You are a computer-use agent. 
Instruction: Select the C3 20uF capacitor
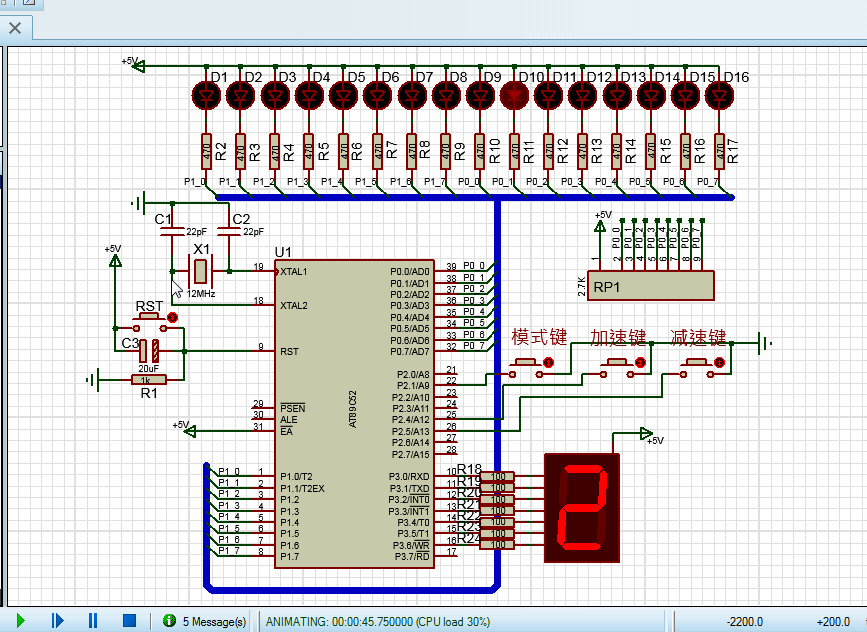click(x=149, y=351)
